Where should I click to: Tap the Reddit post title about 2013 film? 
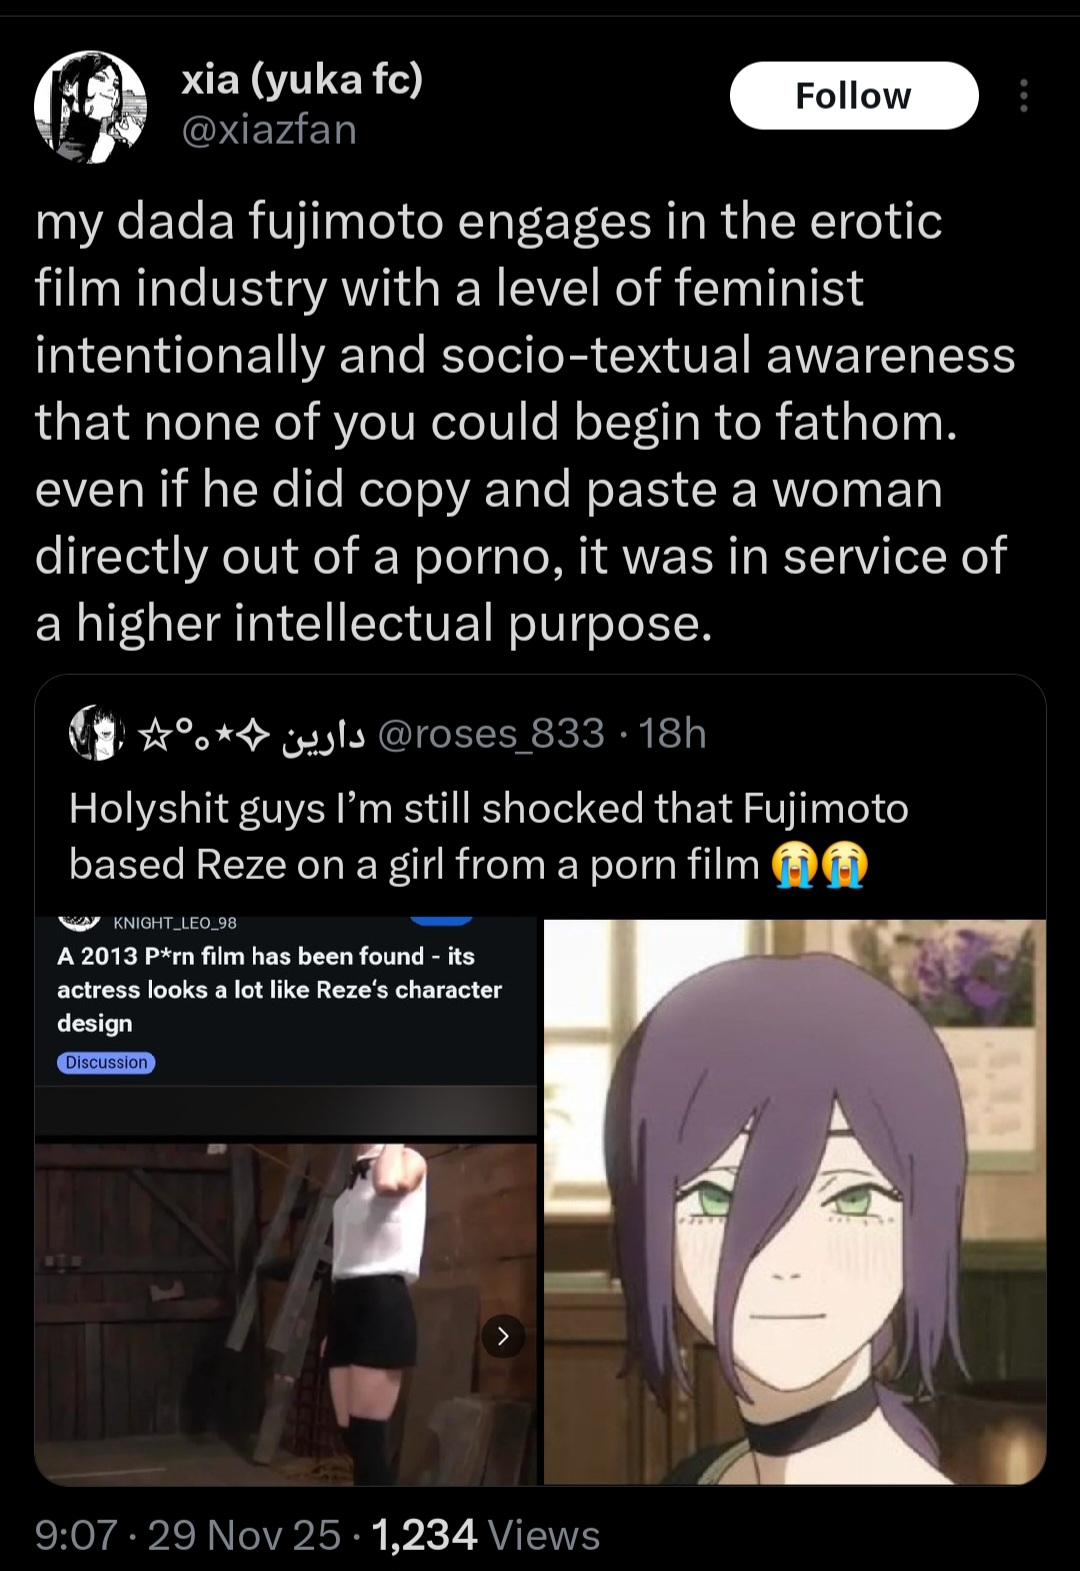[x=279, y=989]
